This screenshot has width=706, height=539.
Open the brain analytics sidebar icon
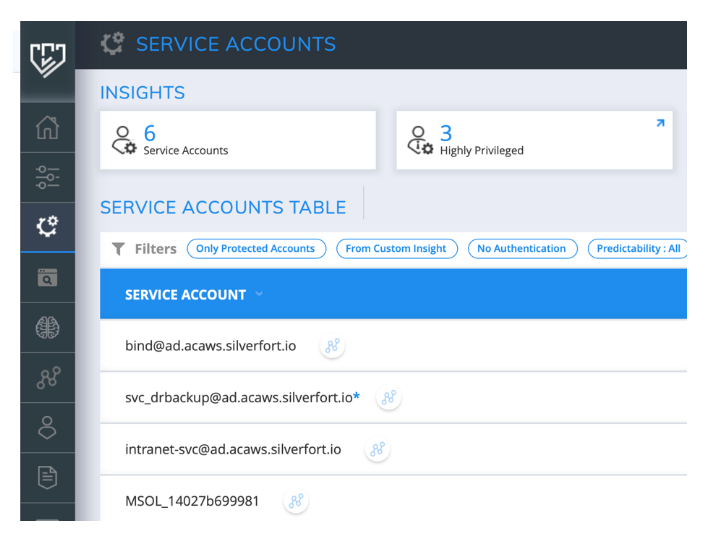pos(47,328)
